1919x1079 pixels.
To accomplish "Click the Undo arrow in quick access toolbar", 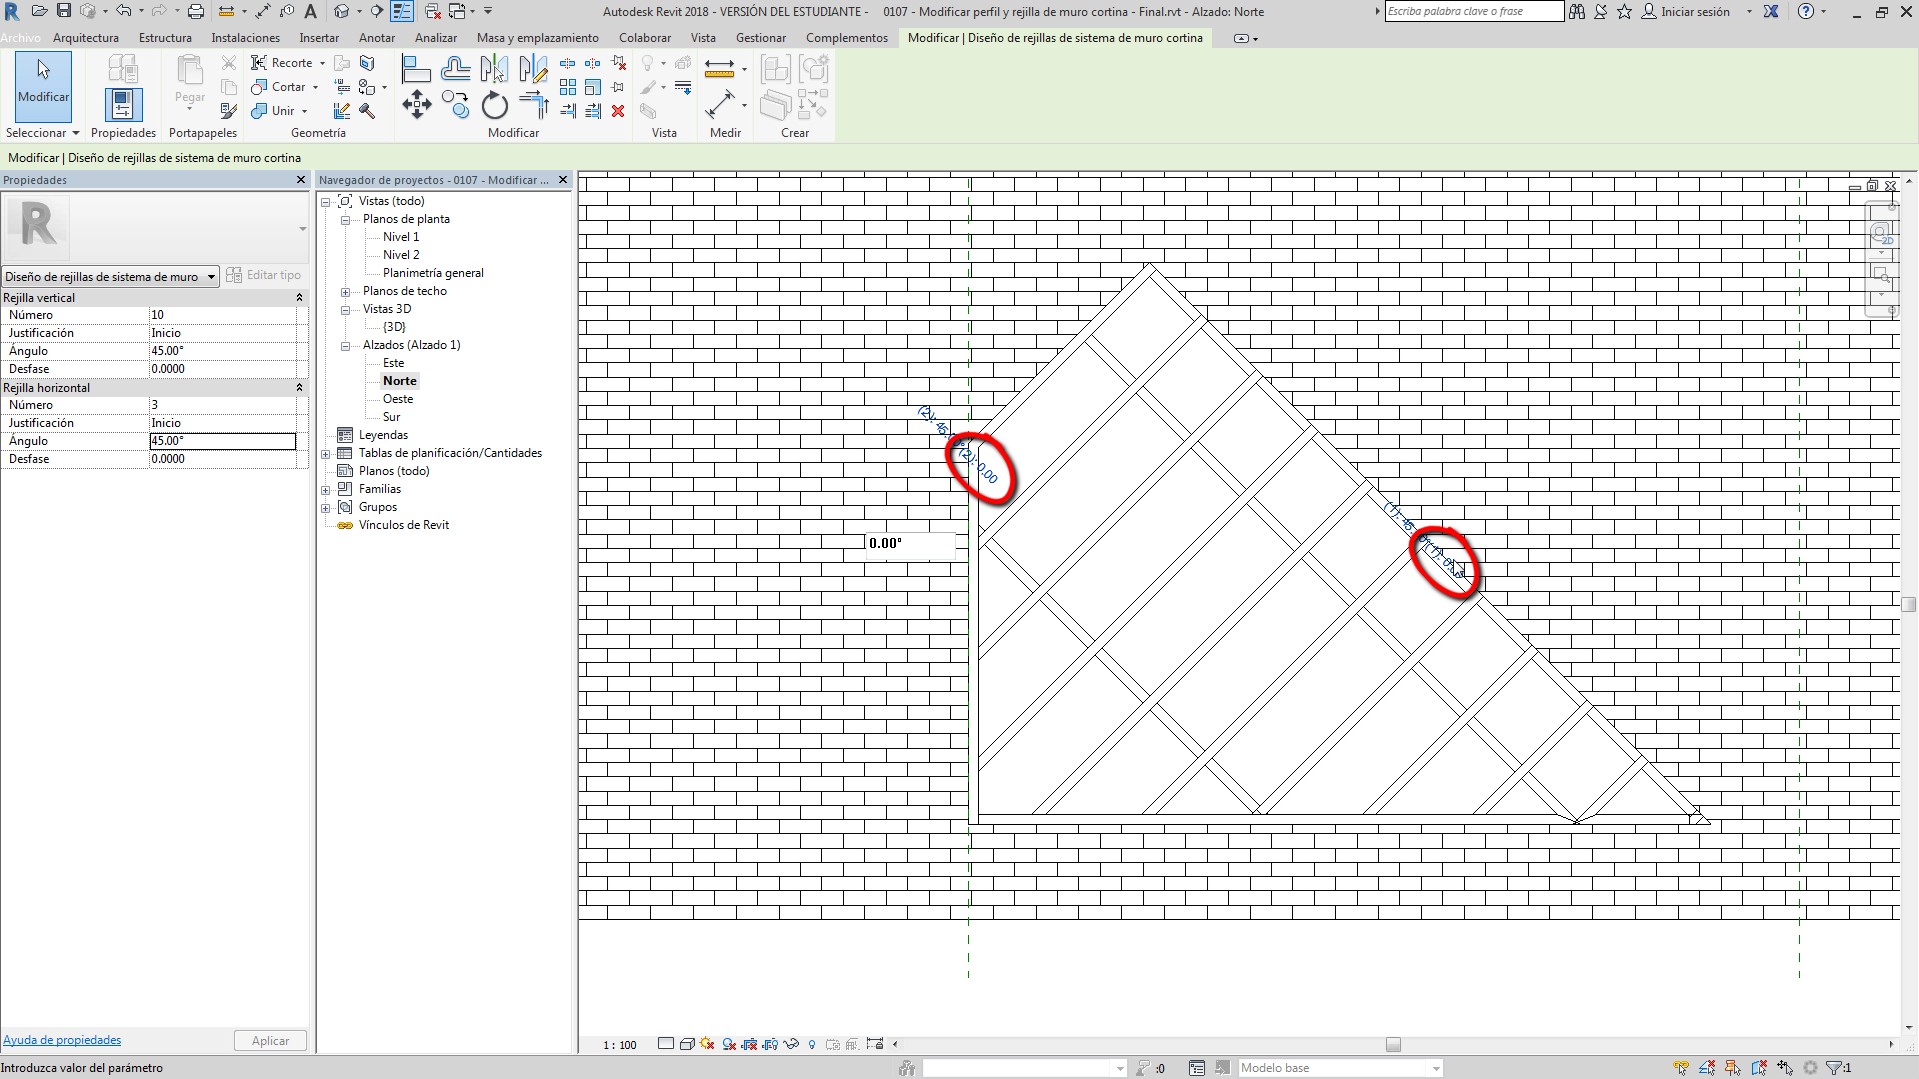I will [x=123, y=11].
